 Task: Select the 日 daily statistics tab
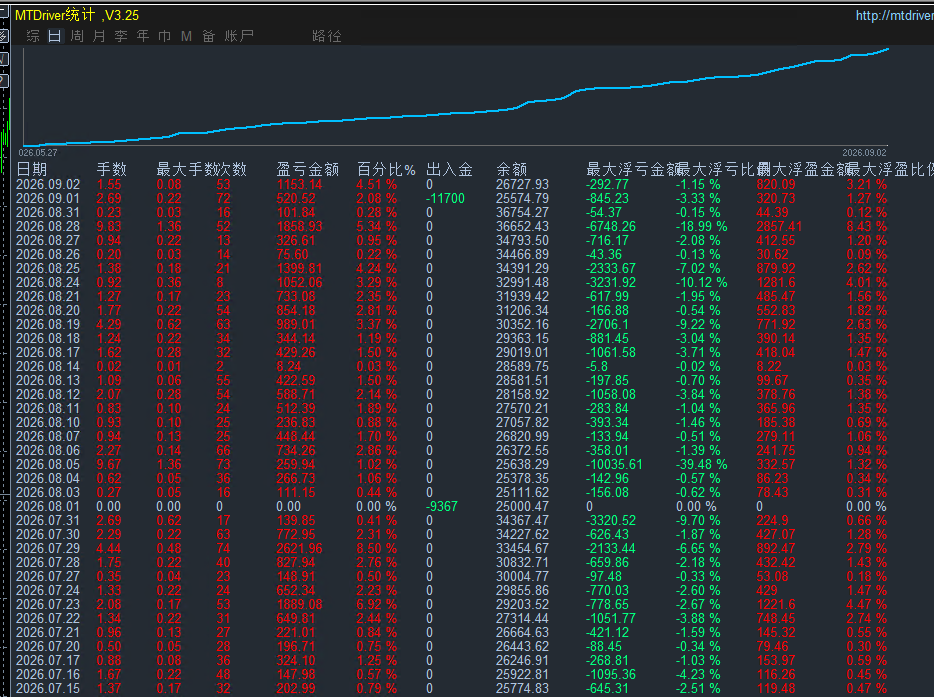[55, 36]
